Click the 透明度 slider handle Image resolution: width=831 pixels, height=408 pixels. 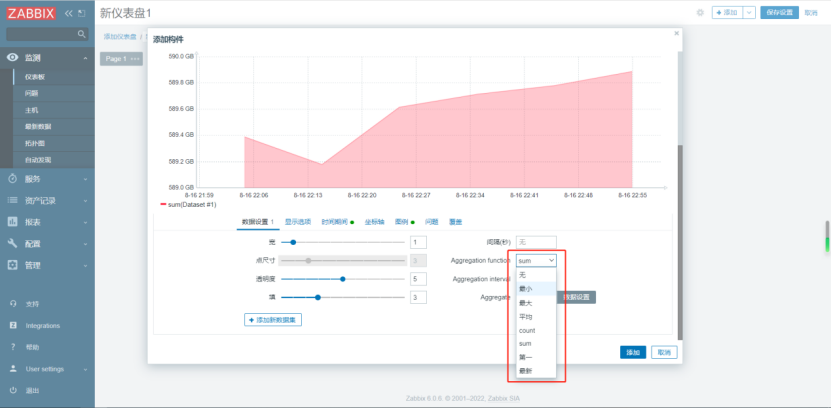(x=342, y=279)
